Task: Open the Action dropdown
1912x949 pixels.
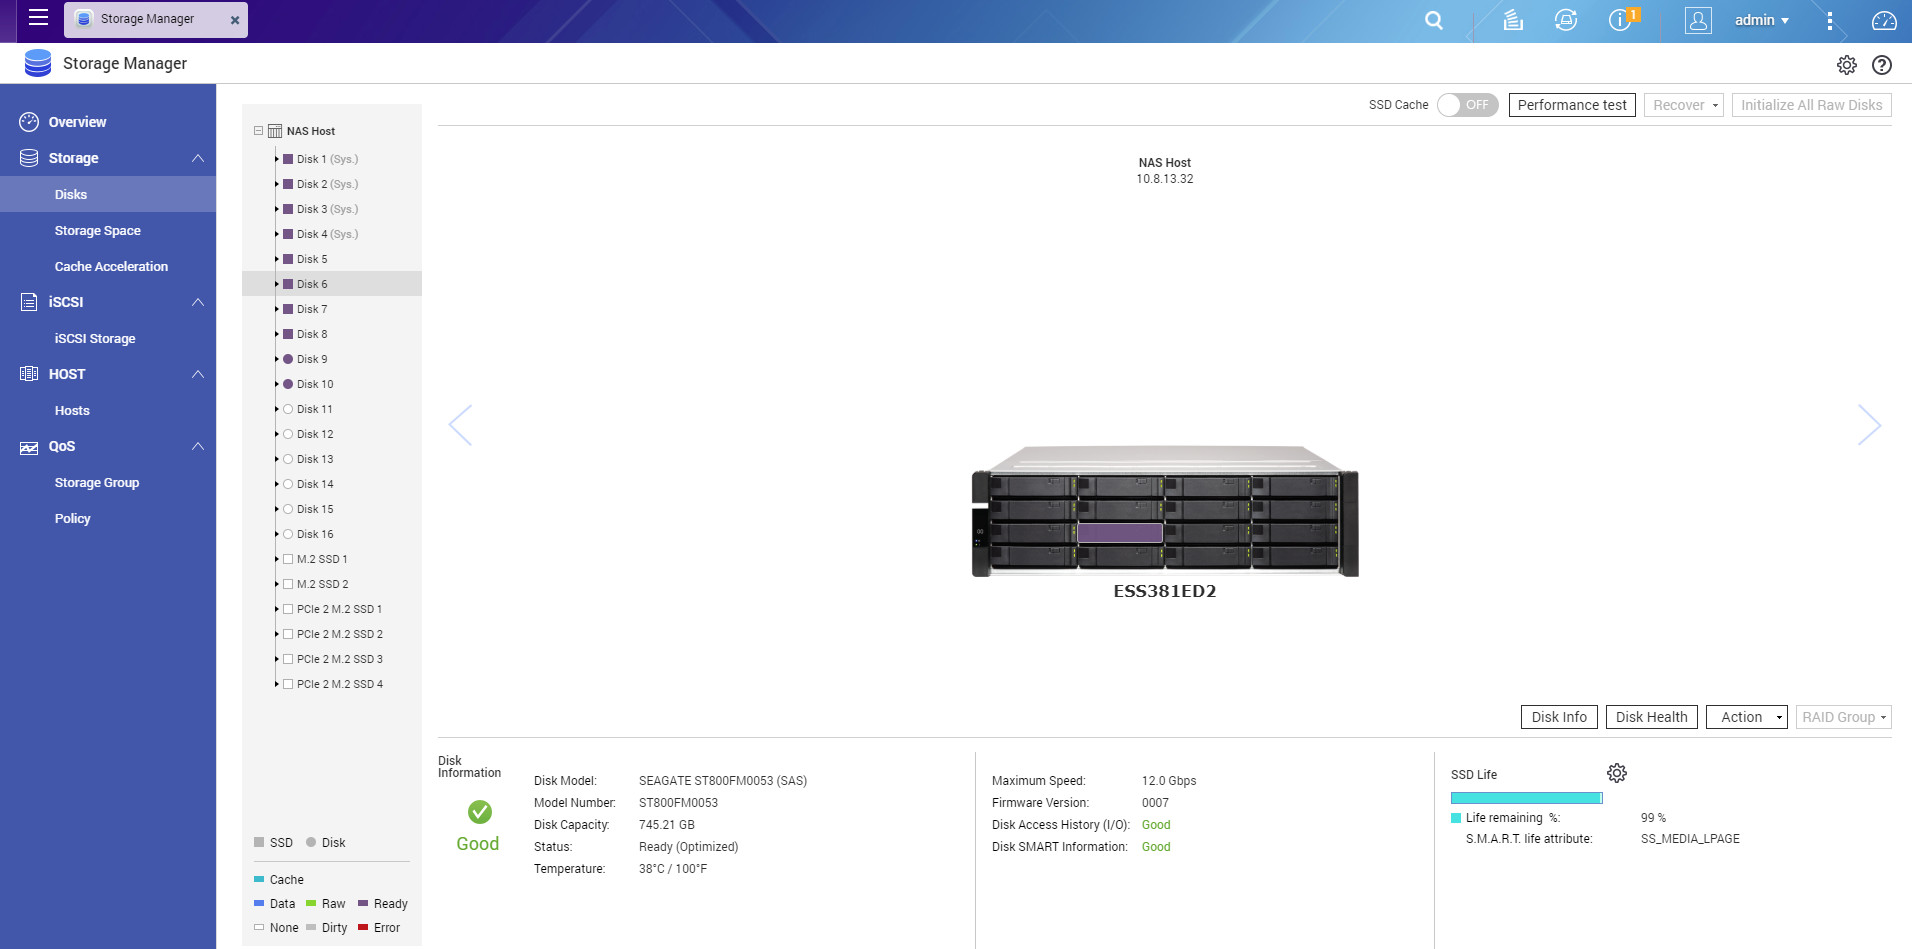Action: click(1746, 717)
